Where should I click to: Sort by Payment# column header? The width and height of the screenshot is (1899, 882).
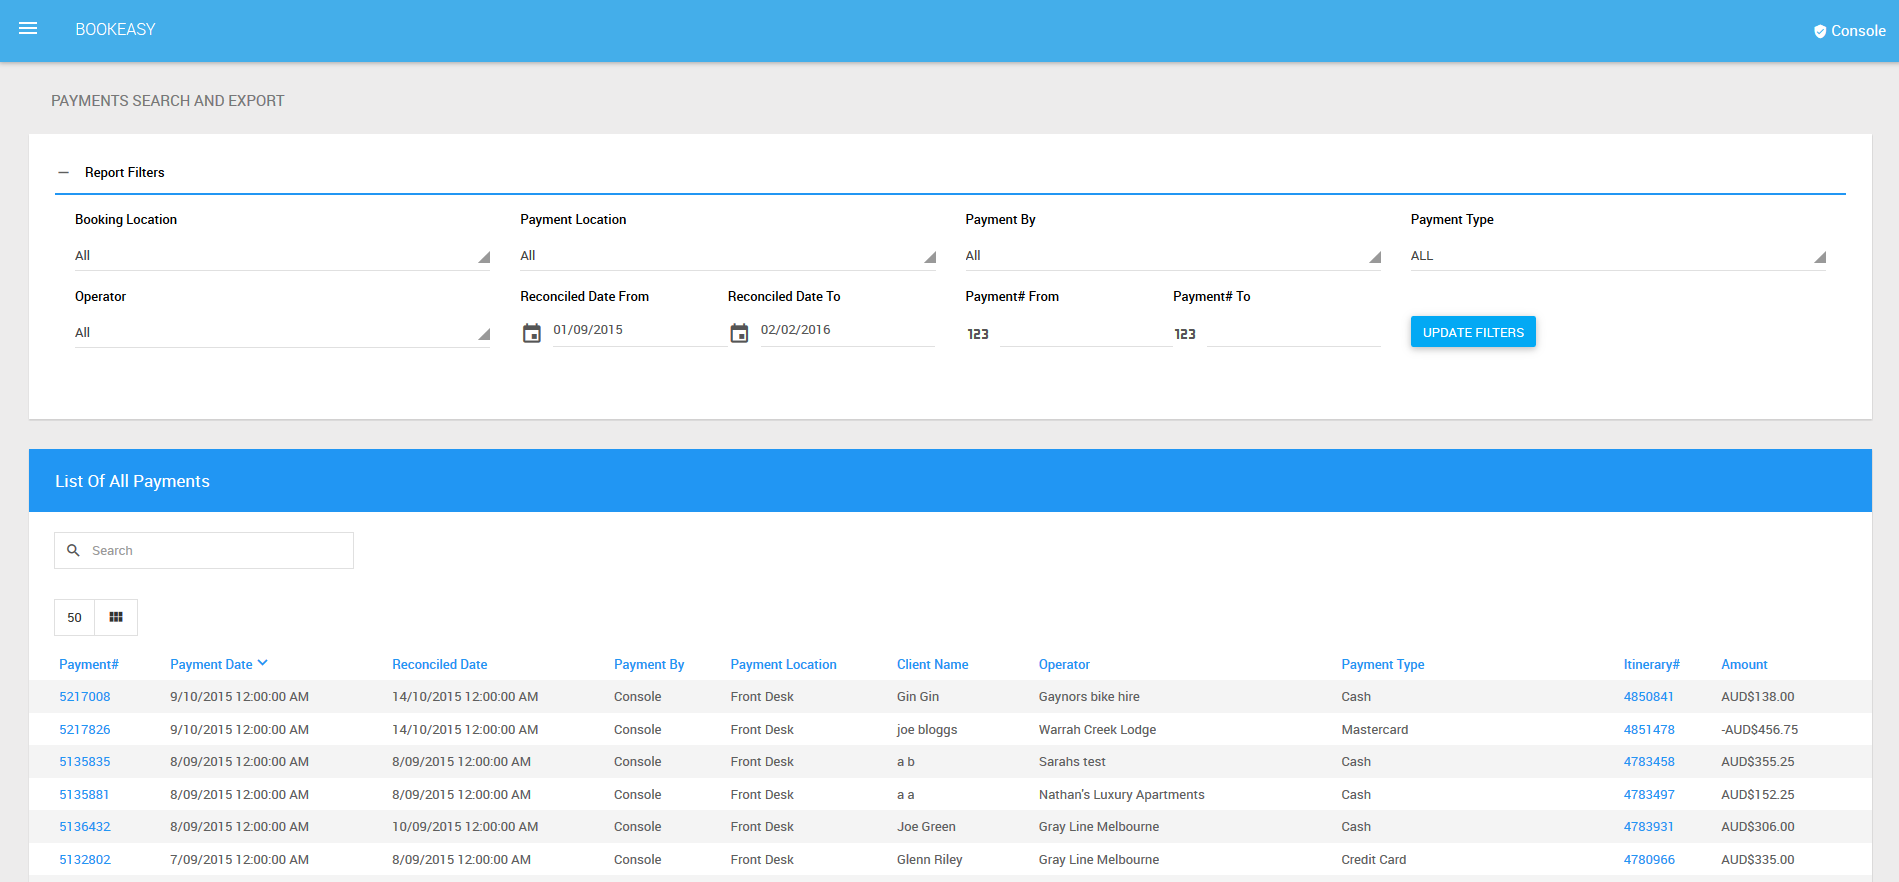89,664
